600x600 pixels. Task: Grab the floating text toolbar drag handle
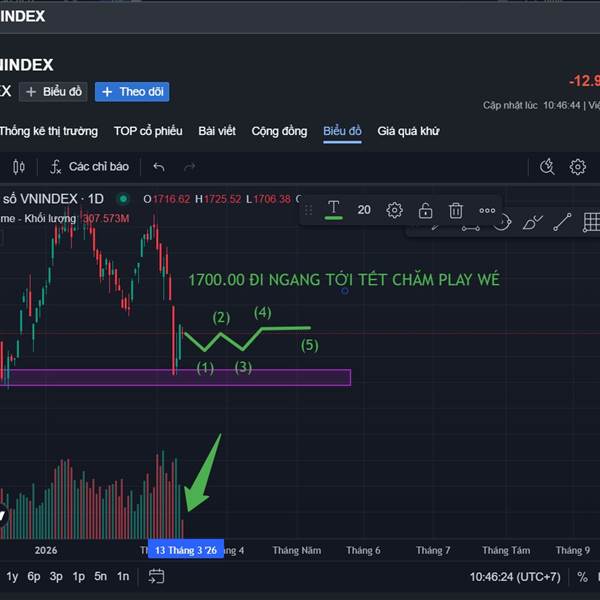[x=308, y=210]
